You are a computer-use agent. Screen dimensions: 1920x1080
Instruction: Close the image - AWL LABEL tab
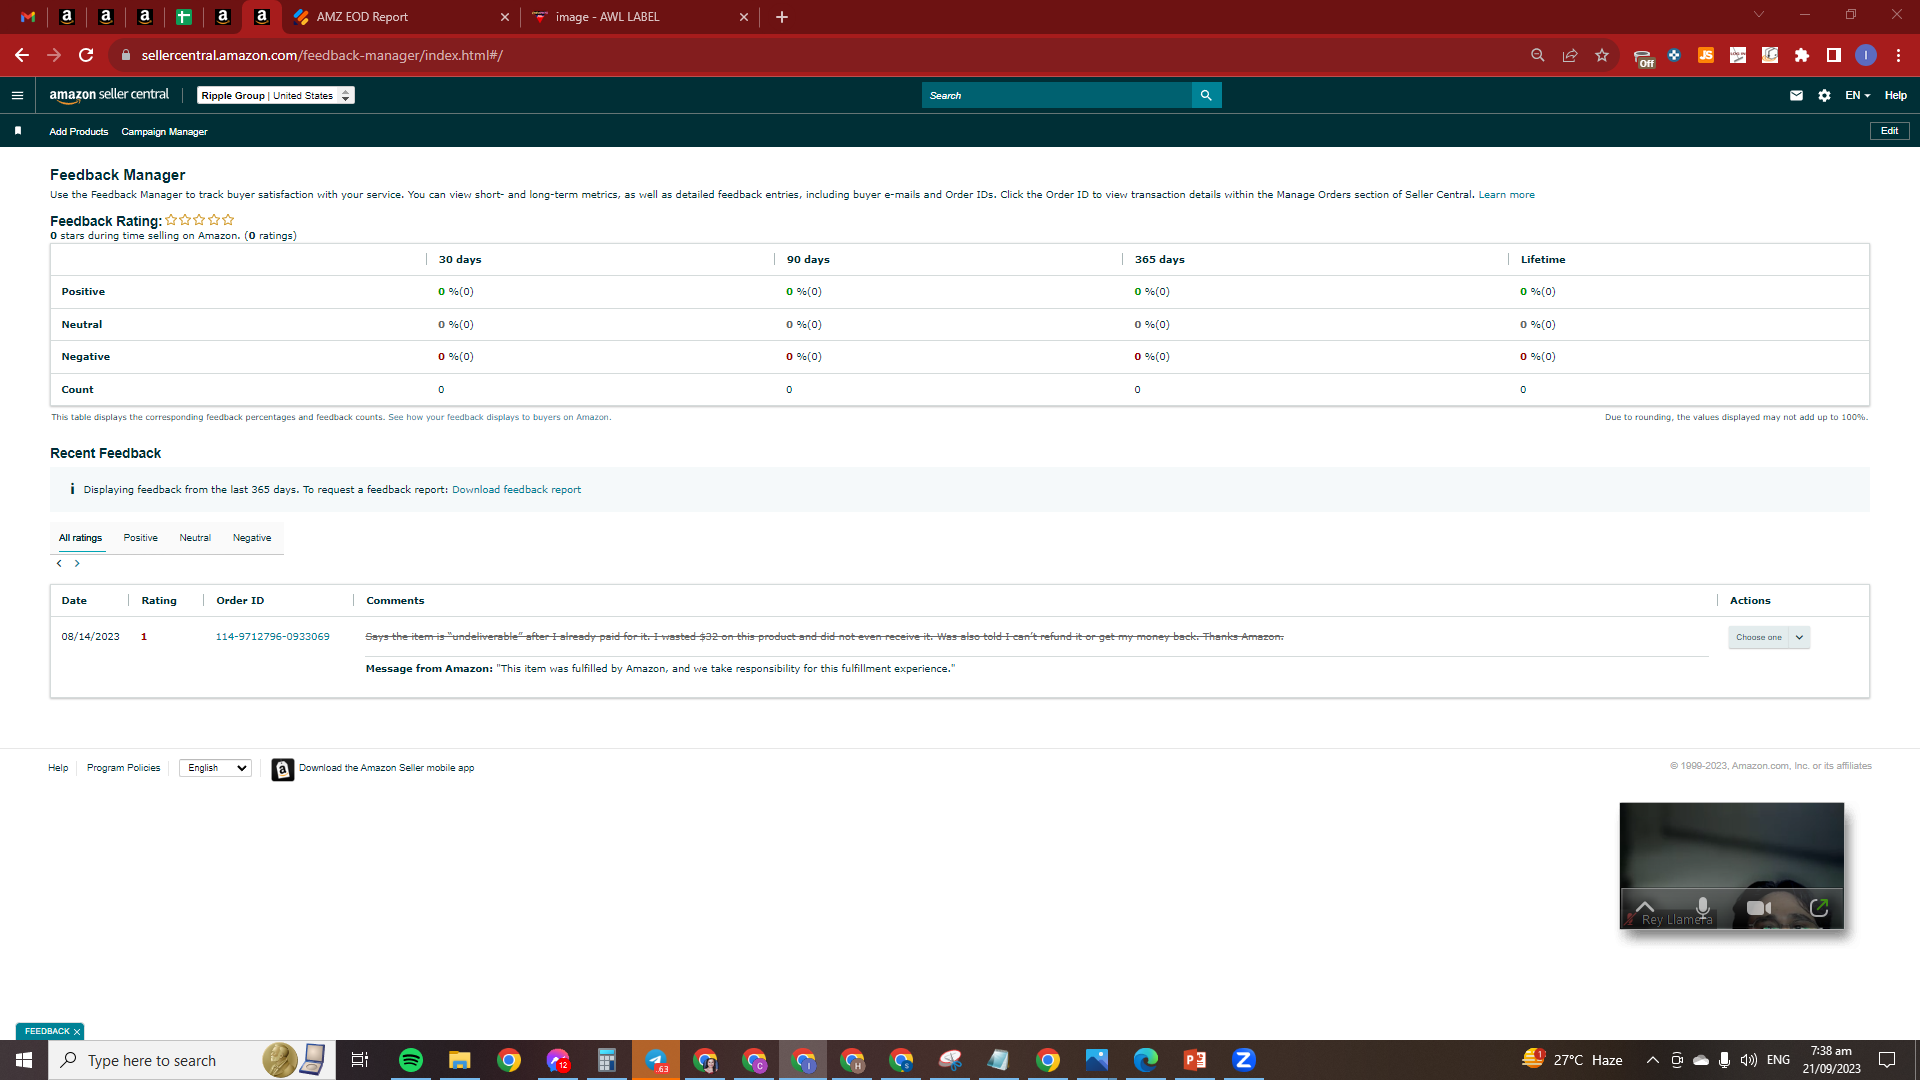(x=744, y=17)
